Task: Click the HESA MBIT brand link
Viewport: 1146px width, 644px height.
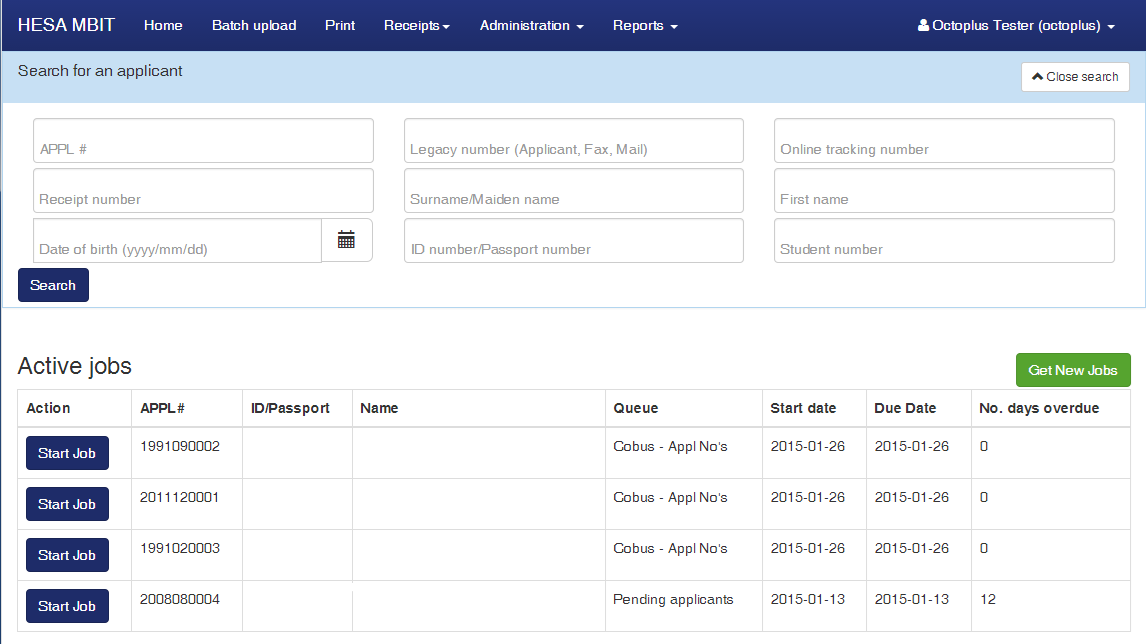Action: point(66,25)
